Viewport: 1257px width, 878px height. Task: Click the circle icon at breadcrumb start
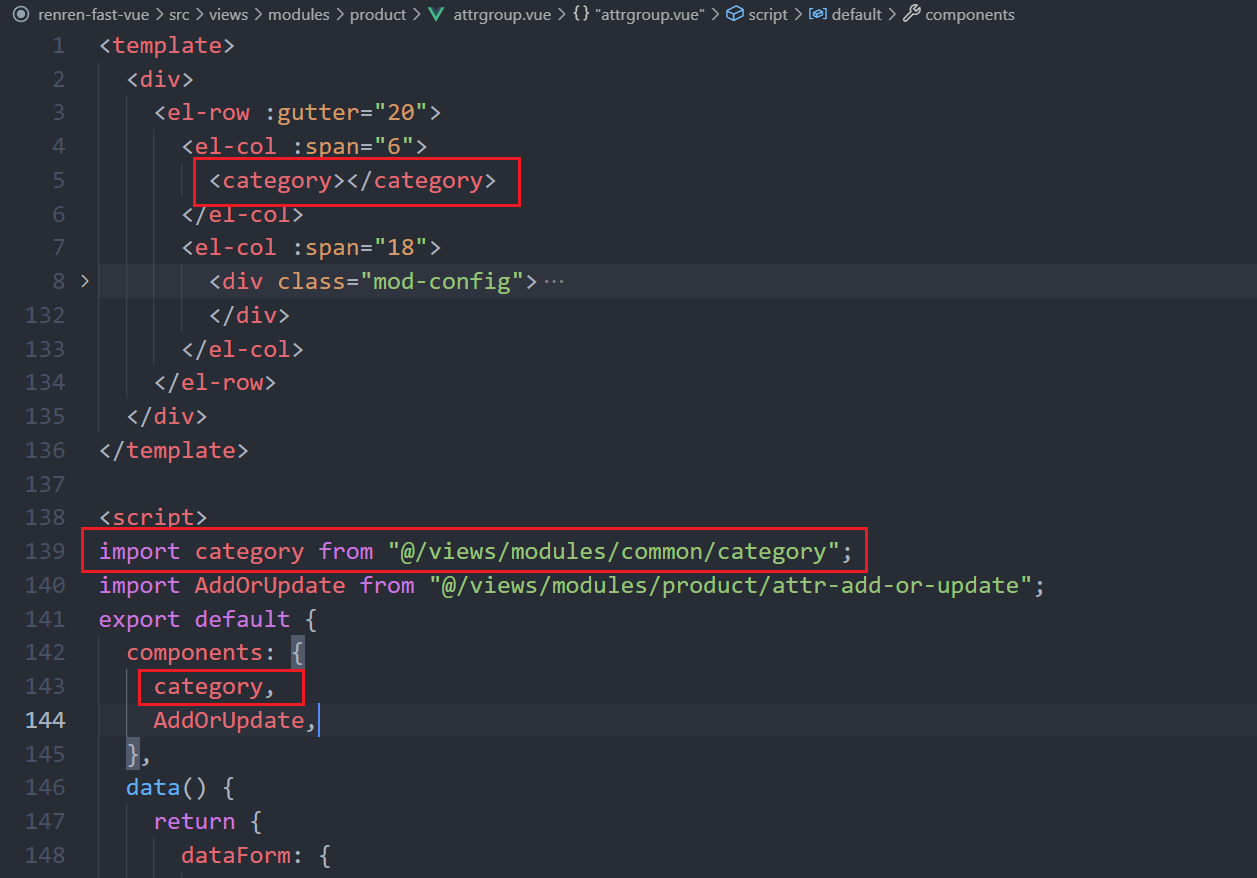pos(20,14)
